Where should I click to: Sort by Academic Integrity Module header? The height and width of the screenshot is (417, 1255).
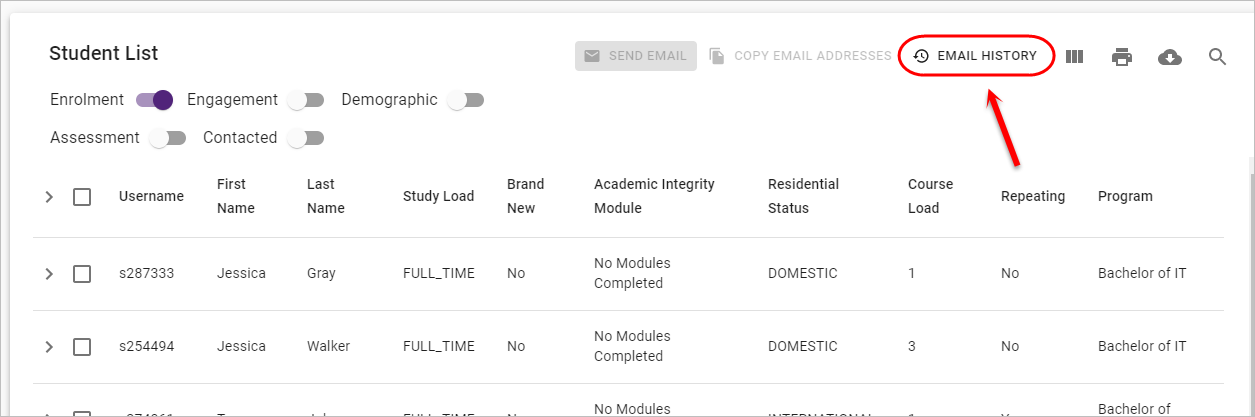(654, 196)
